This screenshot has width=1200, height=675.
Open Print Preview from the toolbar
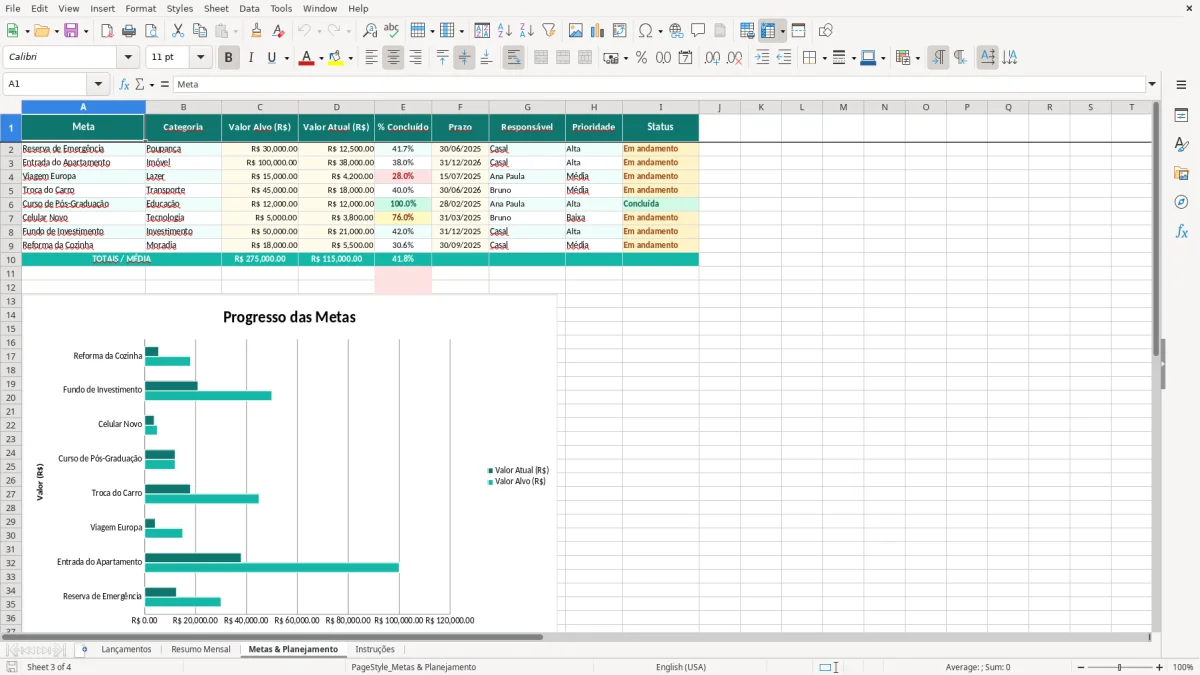tap(149, 31)
